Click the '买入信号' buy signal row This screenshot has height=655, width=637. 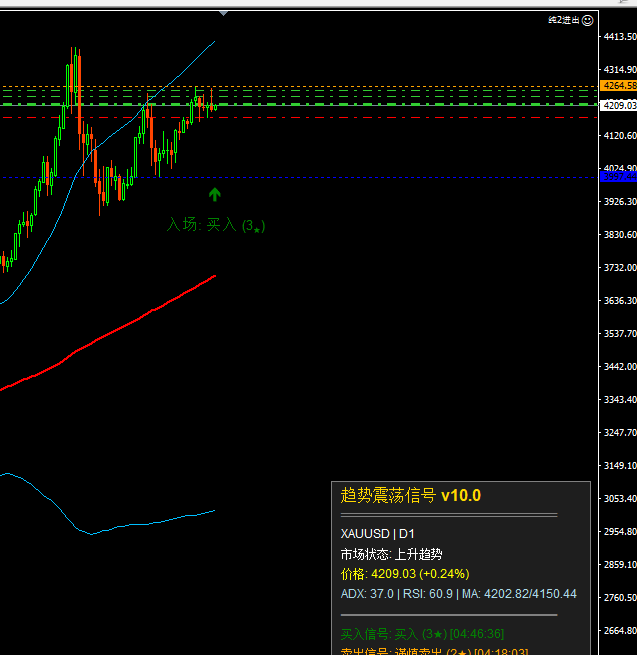pos(421,634)
